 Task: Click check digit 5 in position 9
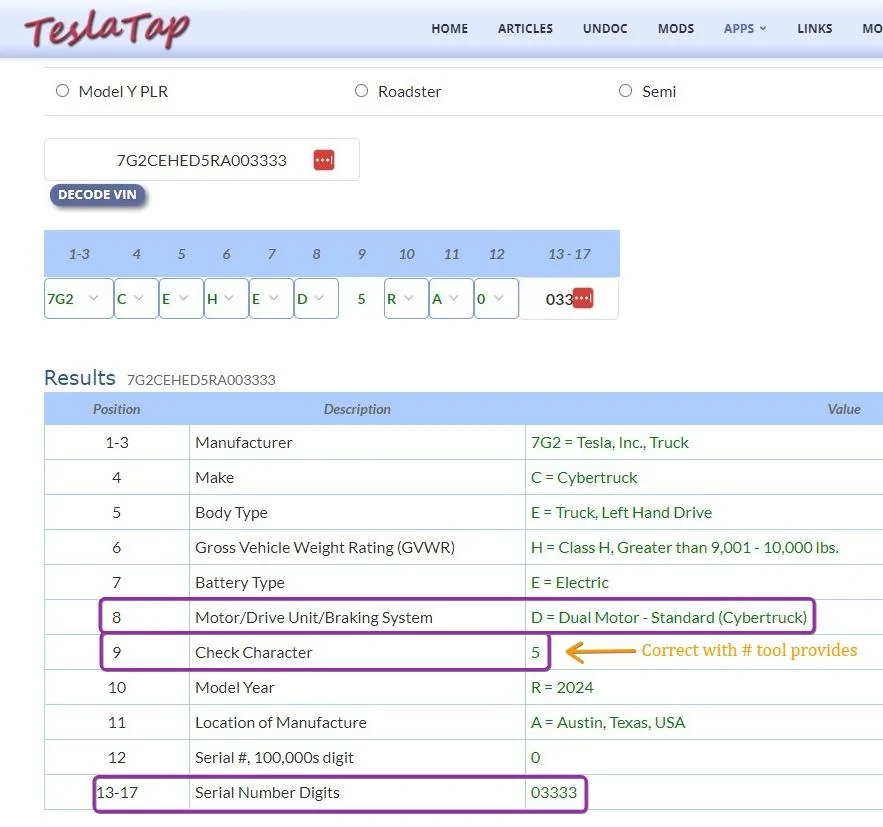tap(362, 299)
